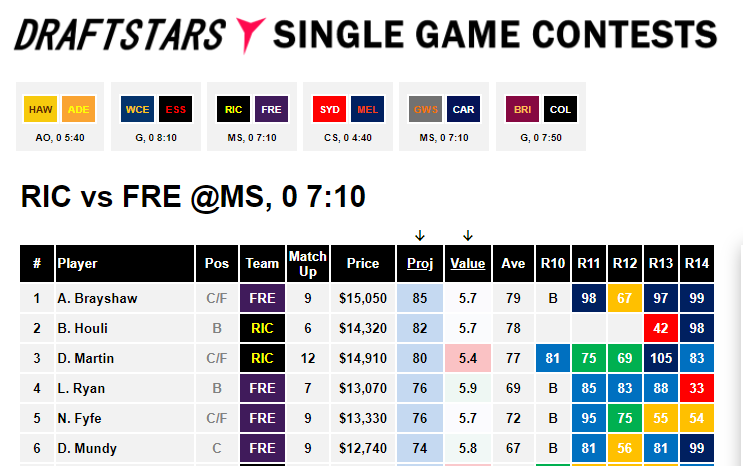The width and height of the screenshot is (743, 466).
Task: Click L. Ryan's red R14 score of 33
Action: (x=697, y=388)
